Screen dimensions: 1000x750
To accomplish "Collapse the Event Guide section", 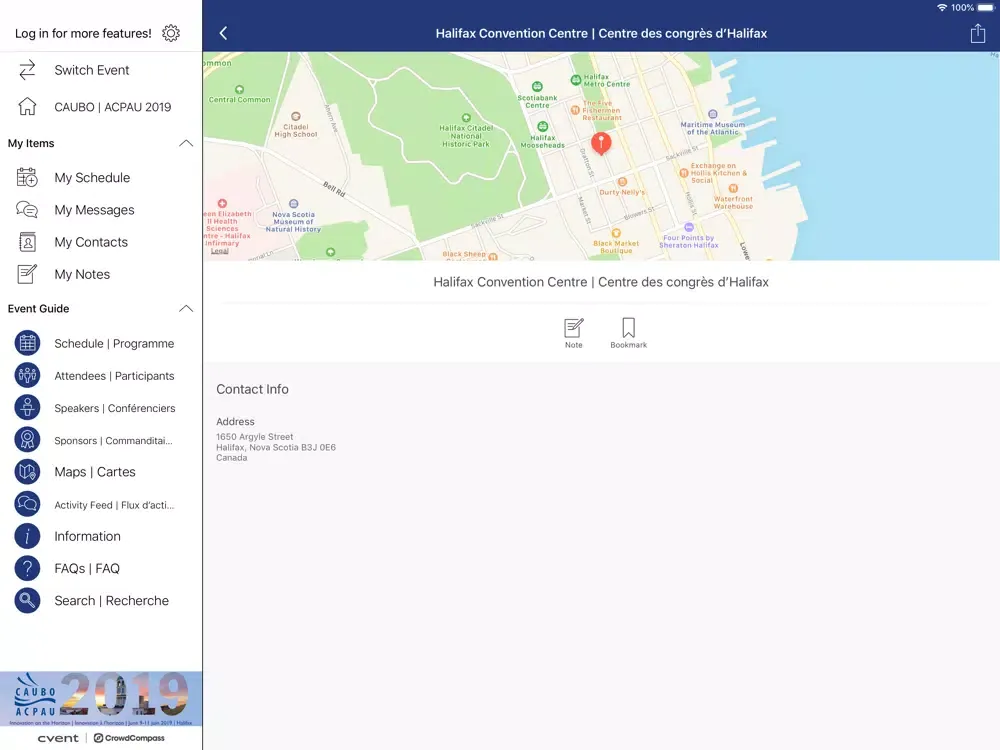I will tap(186, 309).
